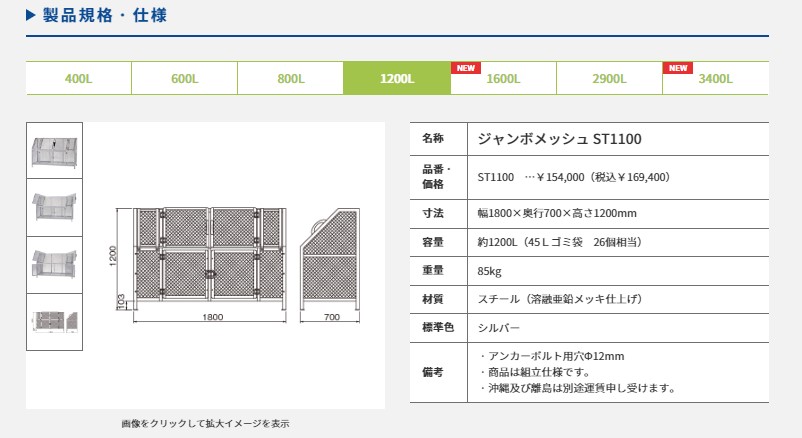Click the side view drawing labeled 700
Screen dimensions: 802x438
click(x=330, y=265)
